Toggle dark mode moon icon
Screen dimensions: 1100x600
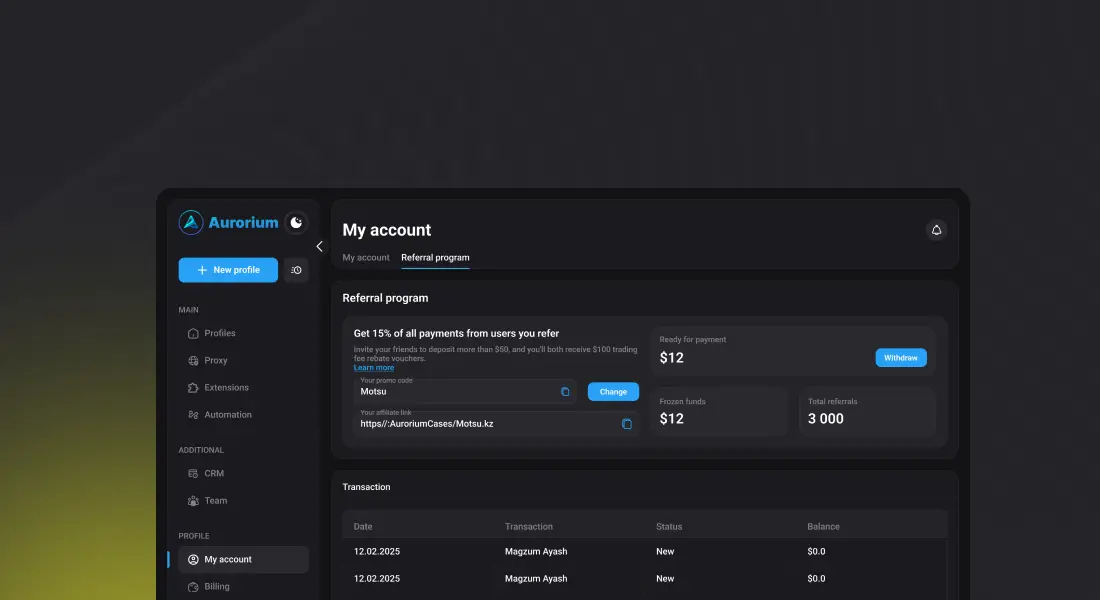[x=296, y=223]
